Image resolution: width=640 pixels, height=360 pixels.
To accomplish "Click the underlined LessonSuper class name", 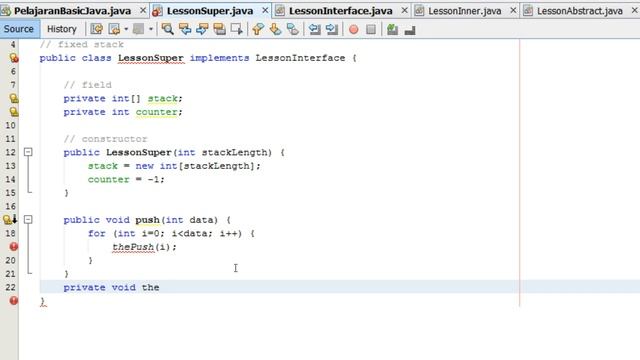I will [151, 58].
